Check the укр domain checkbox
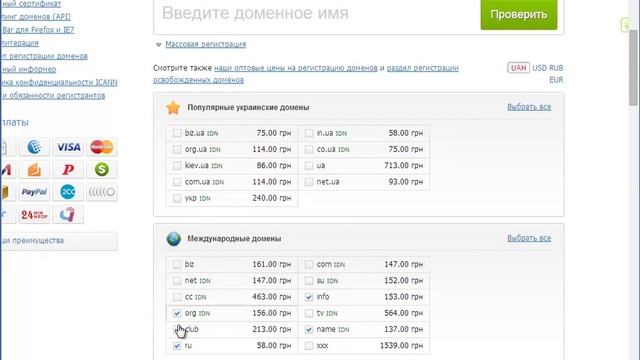 (x=177, y=198)
